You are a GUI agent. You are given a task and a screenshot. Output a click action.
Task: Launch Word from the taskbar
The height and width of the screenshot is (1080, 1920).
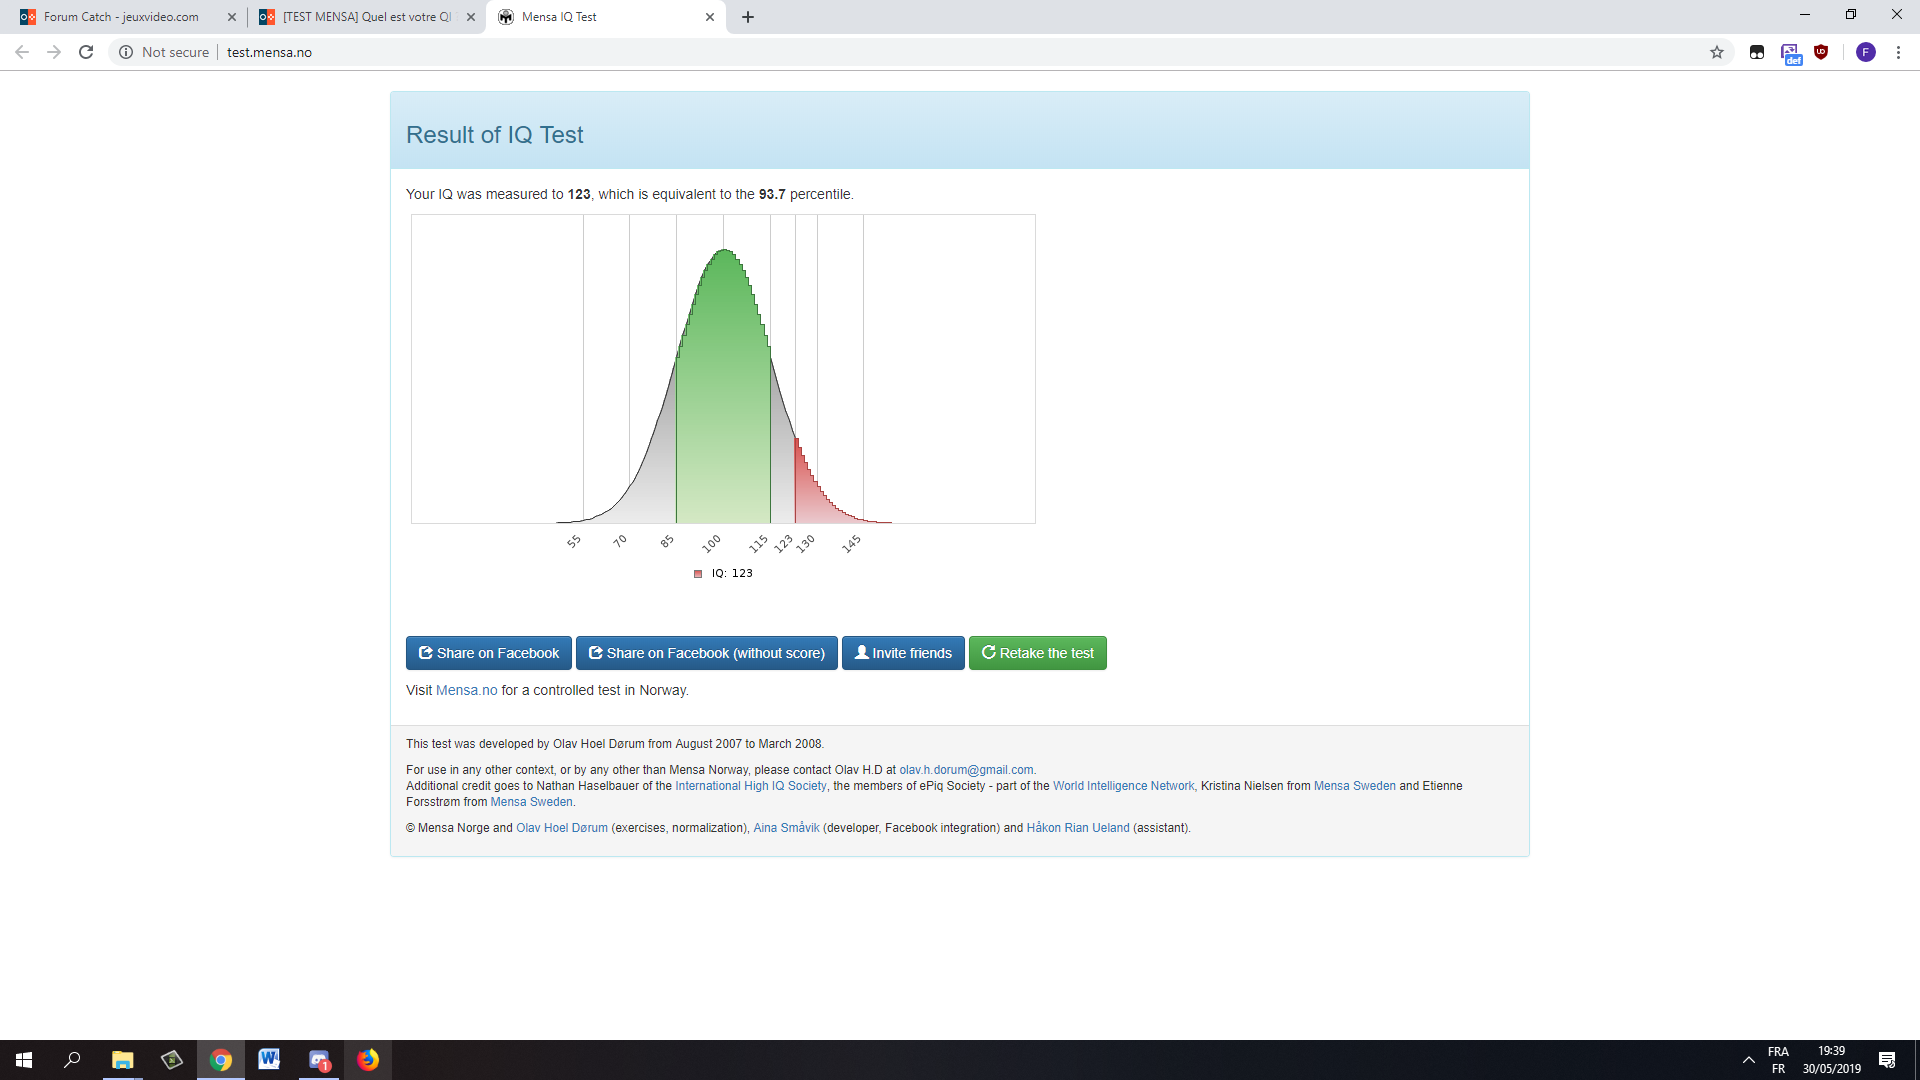click(269, 1060)
